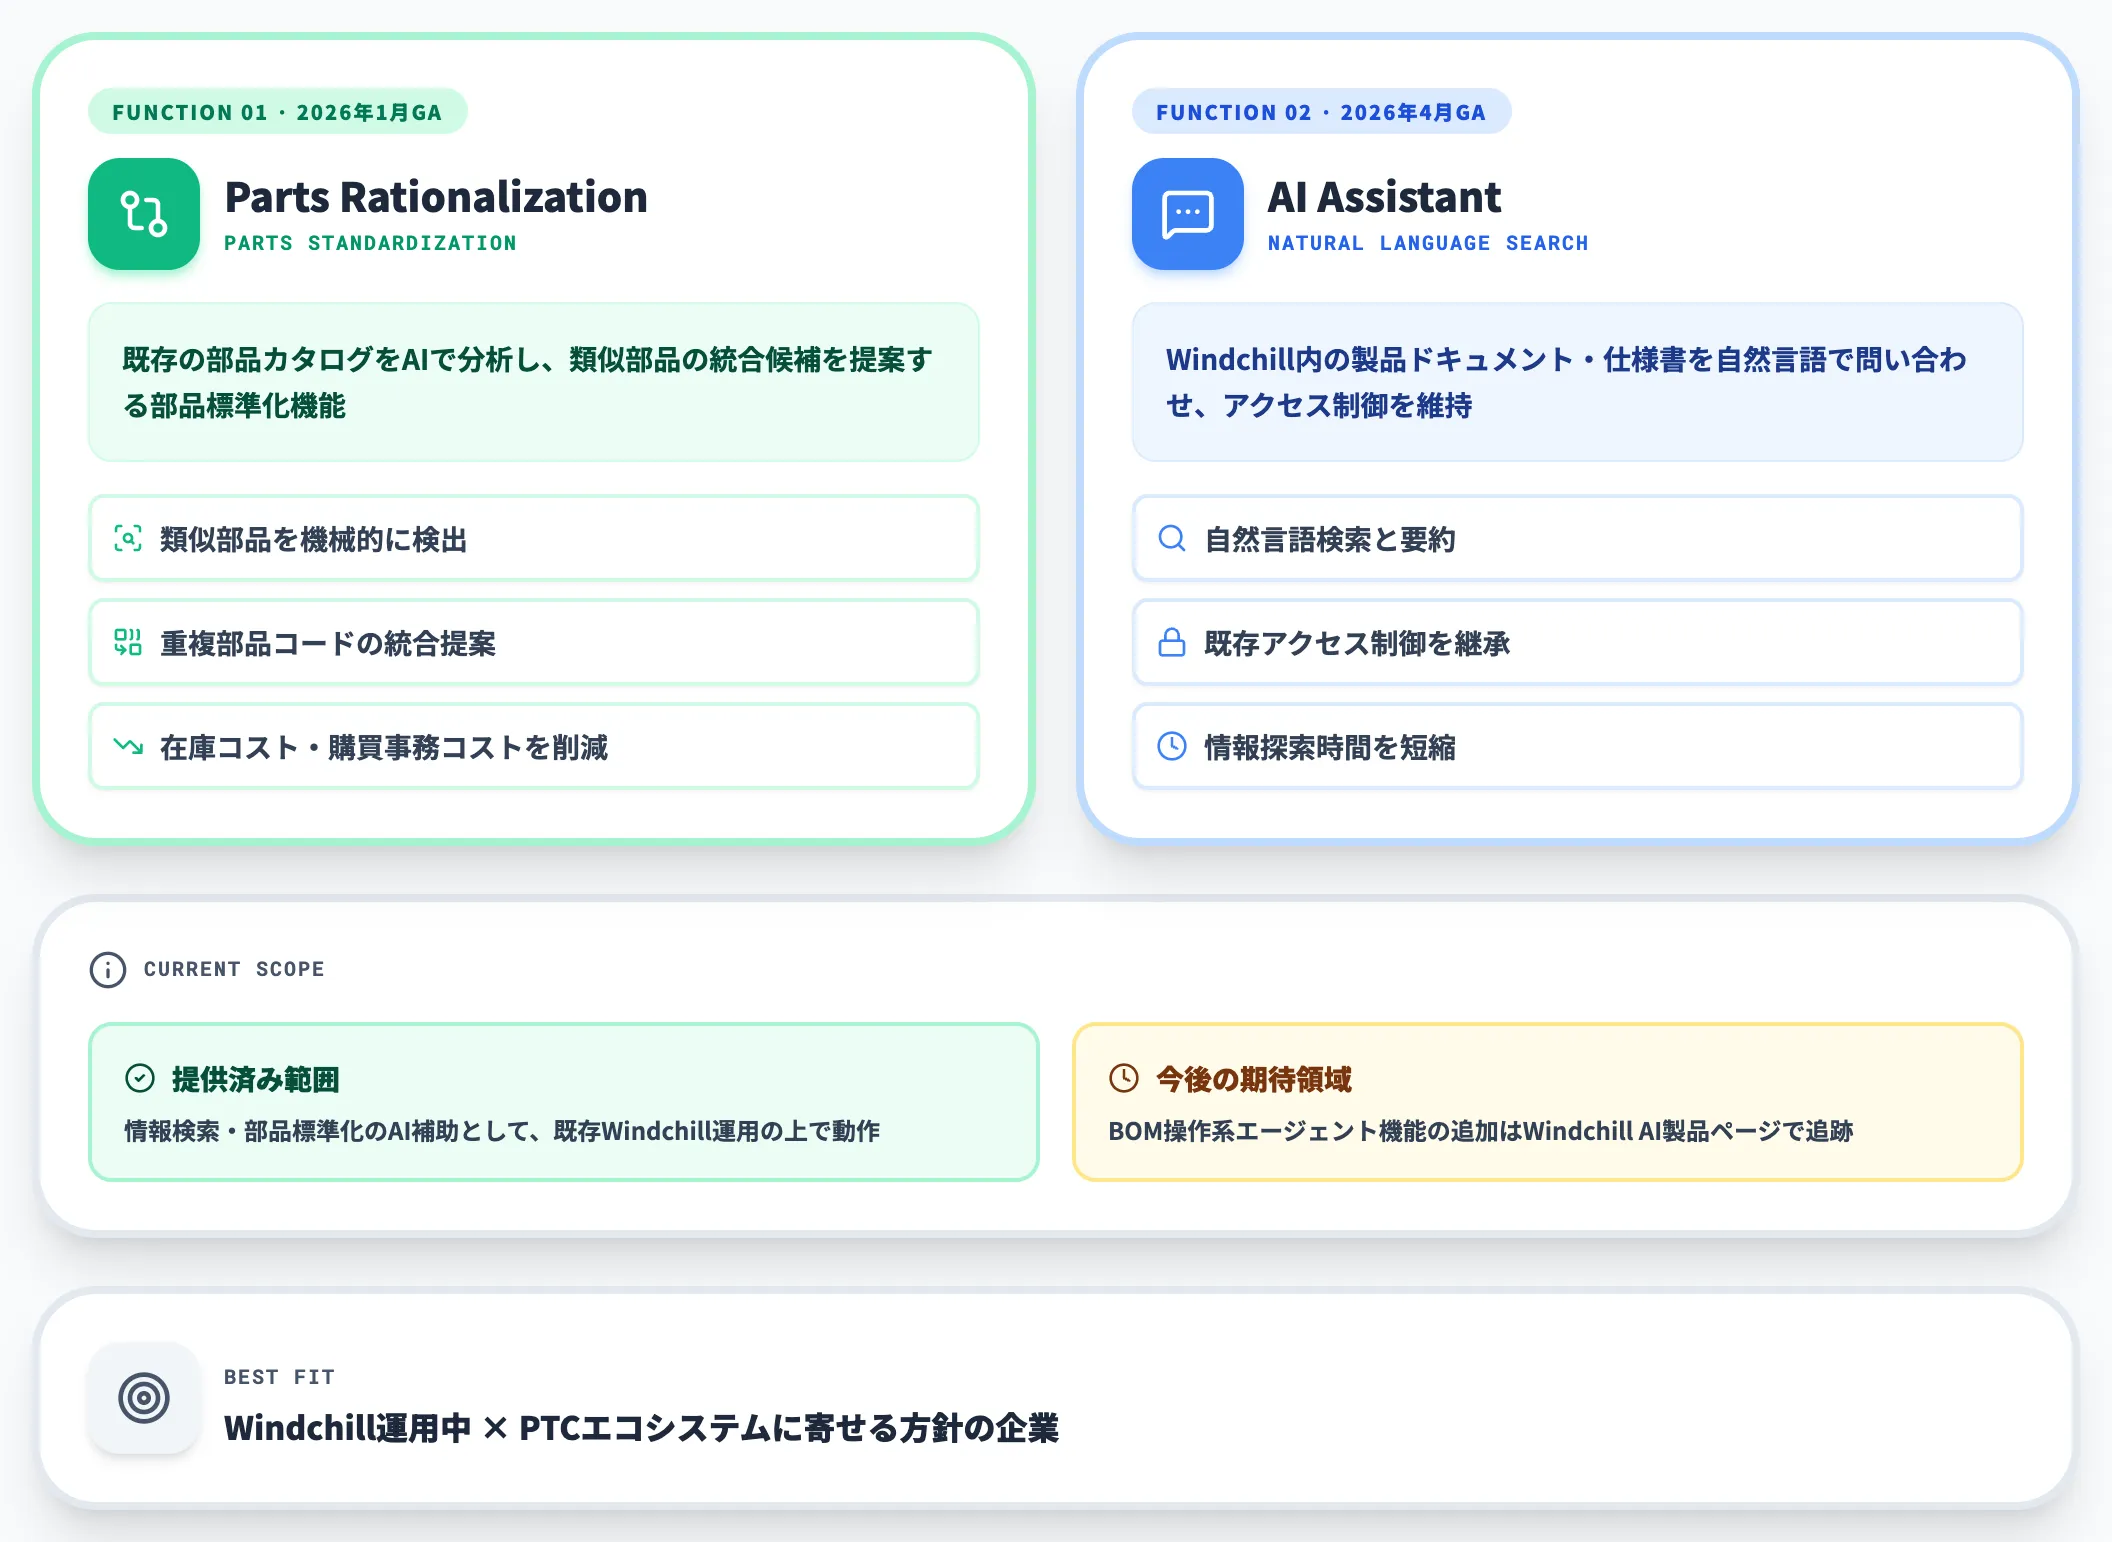Click the blue description box about Windchill内の製品ドキュメント

coord(1578,382)
